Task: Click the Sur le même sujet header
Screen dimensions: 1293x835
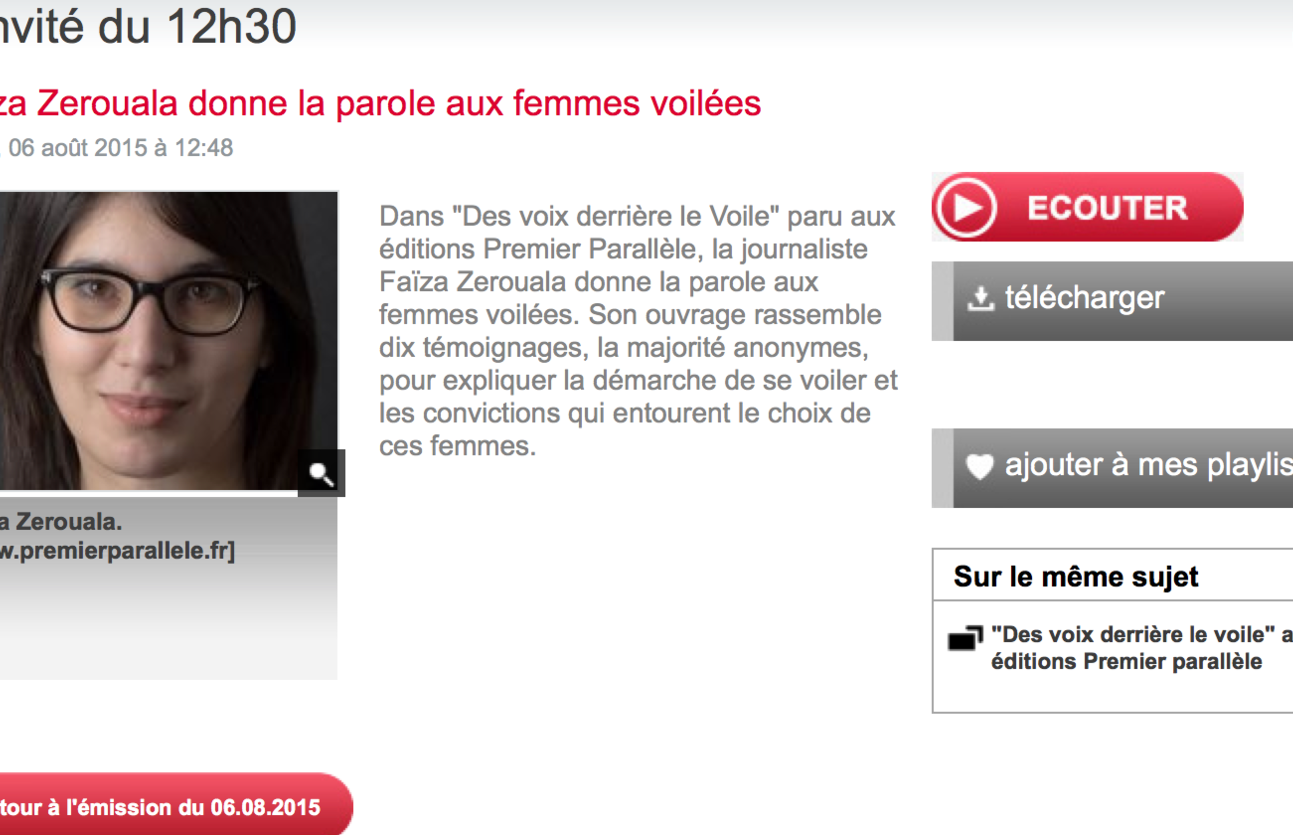Action: tap(1076, 577)
